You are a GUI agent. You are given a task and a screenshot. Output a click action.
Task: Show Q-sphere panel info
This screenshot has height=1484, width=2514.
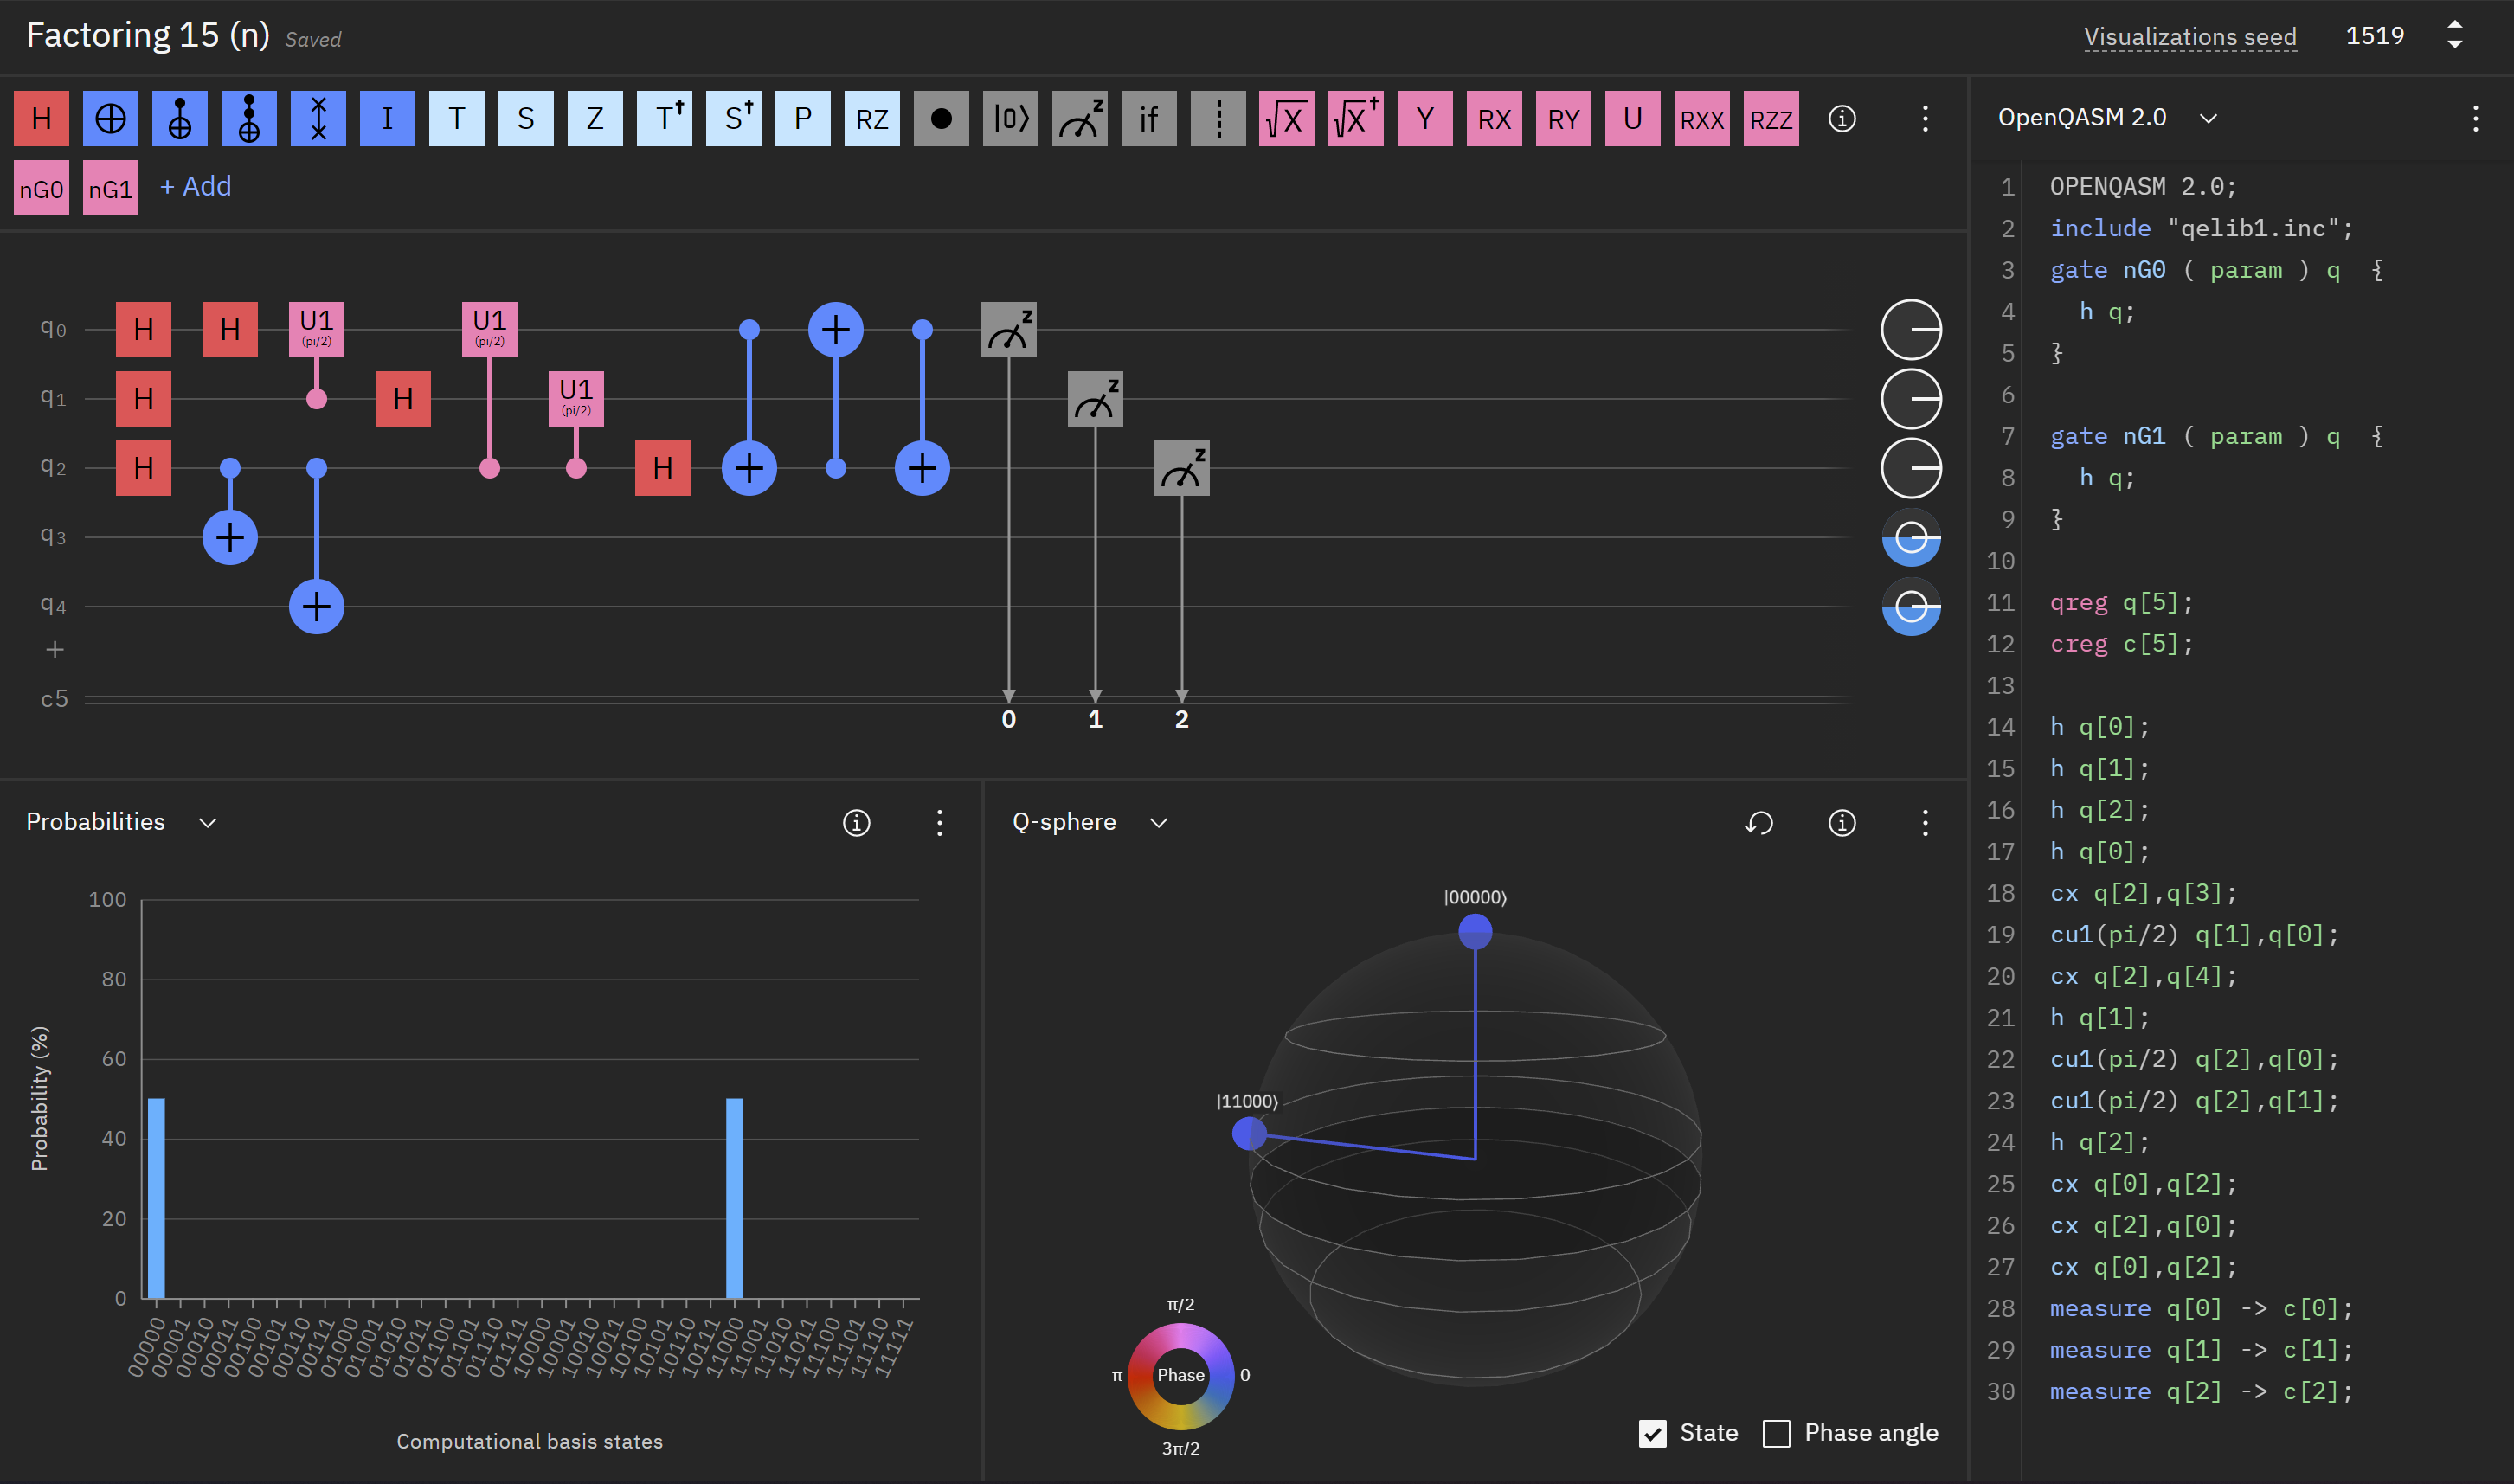[1842, 823]
